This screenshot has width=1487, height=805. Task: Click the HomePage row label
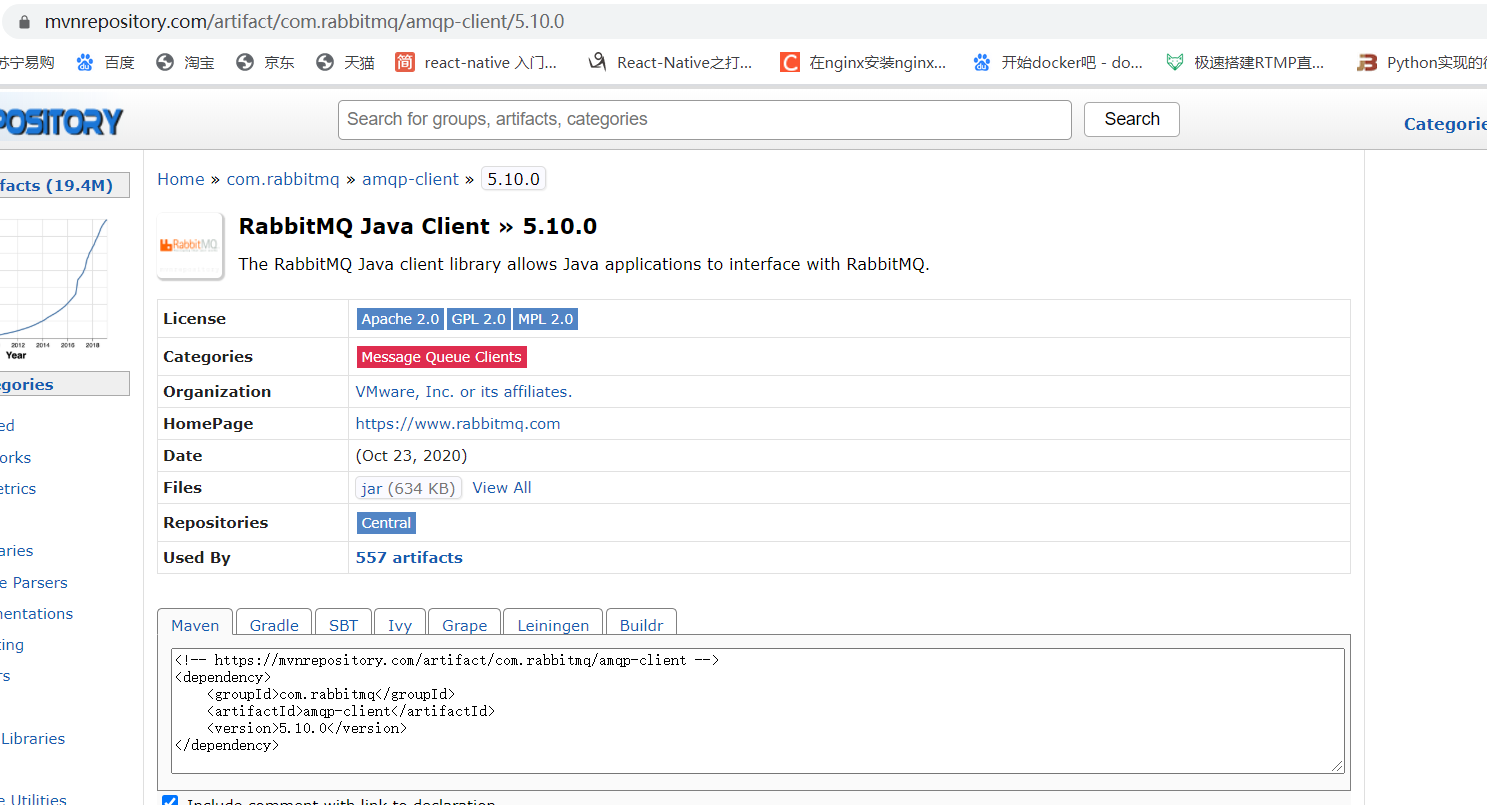[x=208, y=424]
